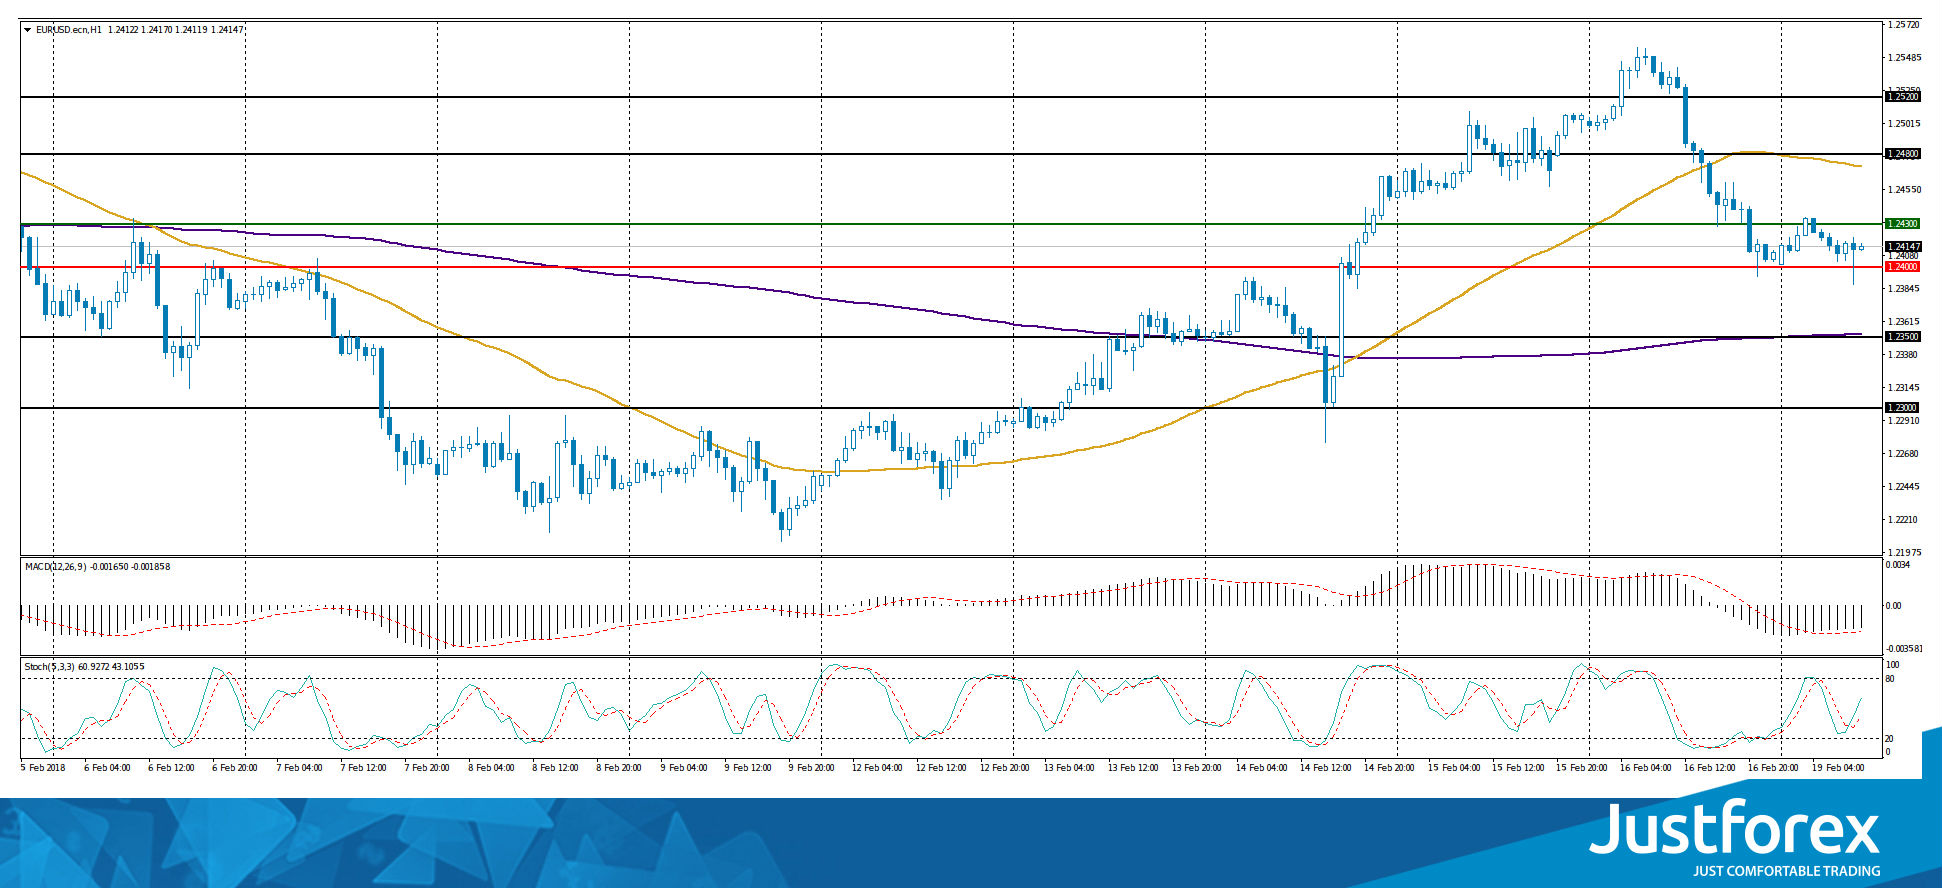The width and height of the screenshot is (1942, 888).
Task: Click the 1.25485 scale value
Action: (x=1903, y=58)
